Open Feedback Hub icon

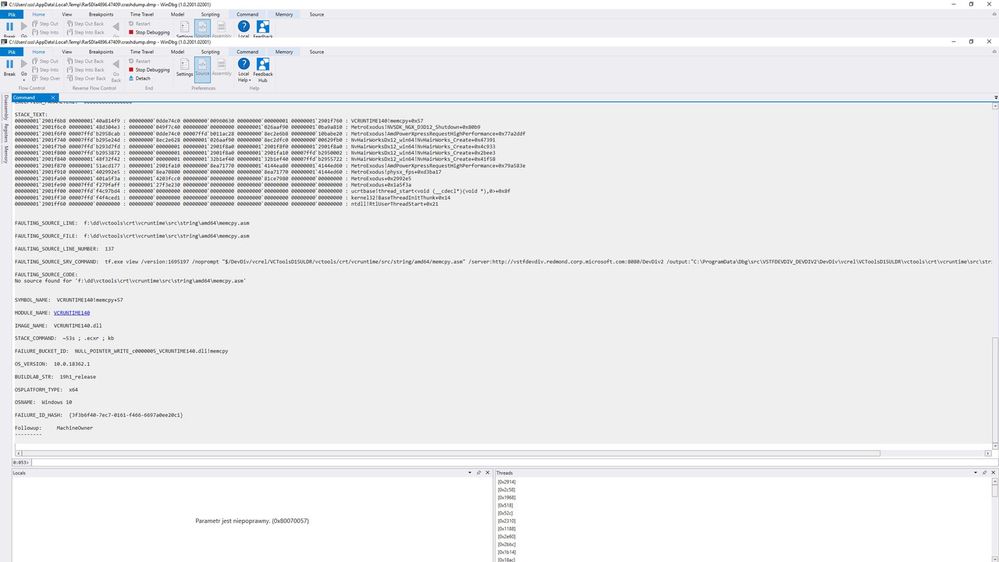click(x=262, y=64)
